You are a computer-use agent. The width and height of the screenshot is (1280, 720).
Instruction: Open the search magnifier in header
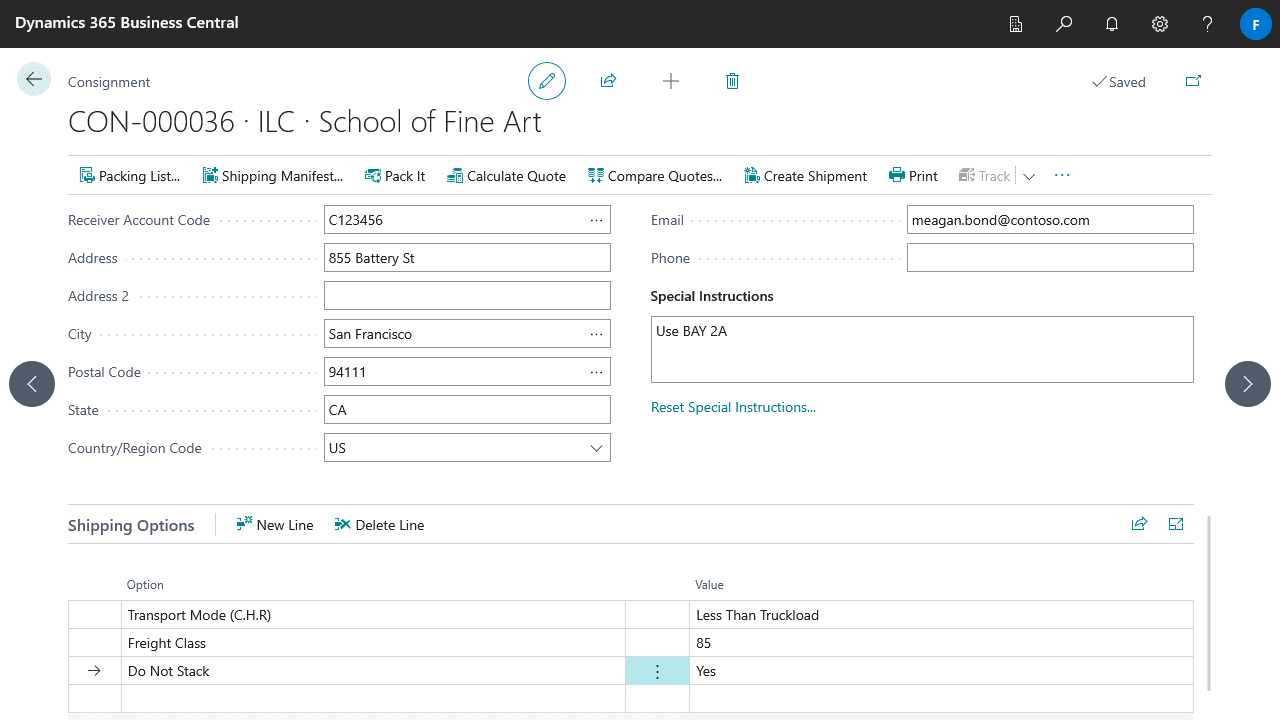(1064, 24)
